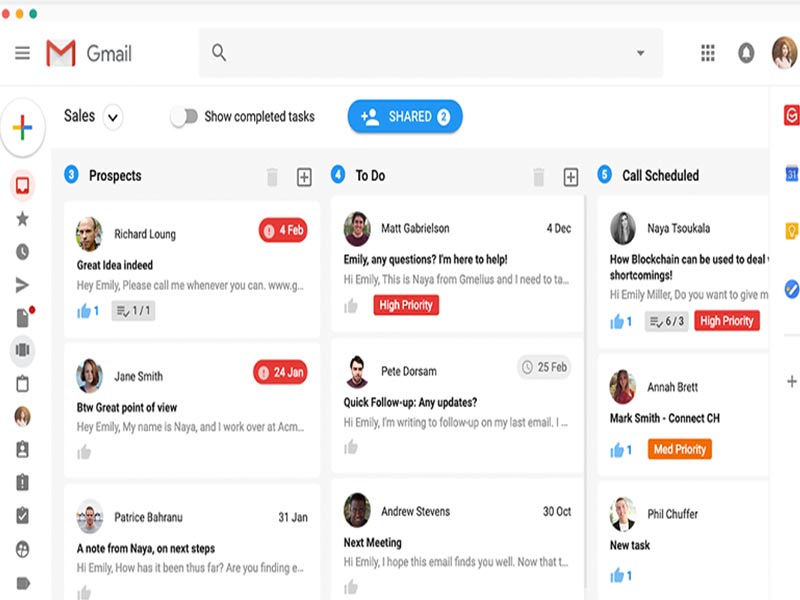Toggle the like on Phil Chuffer's card
800x600 pixels.
[x=617, y=576]
